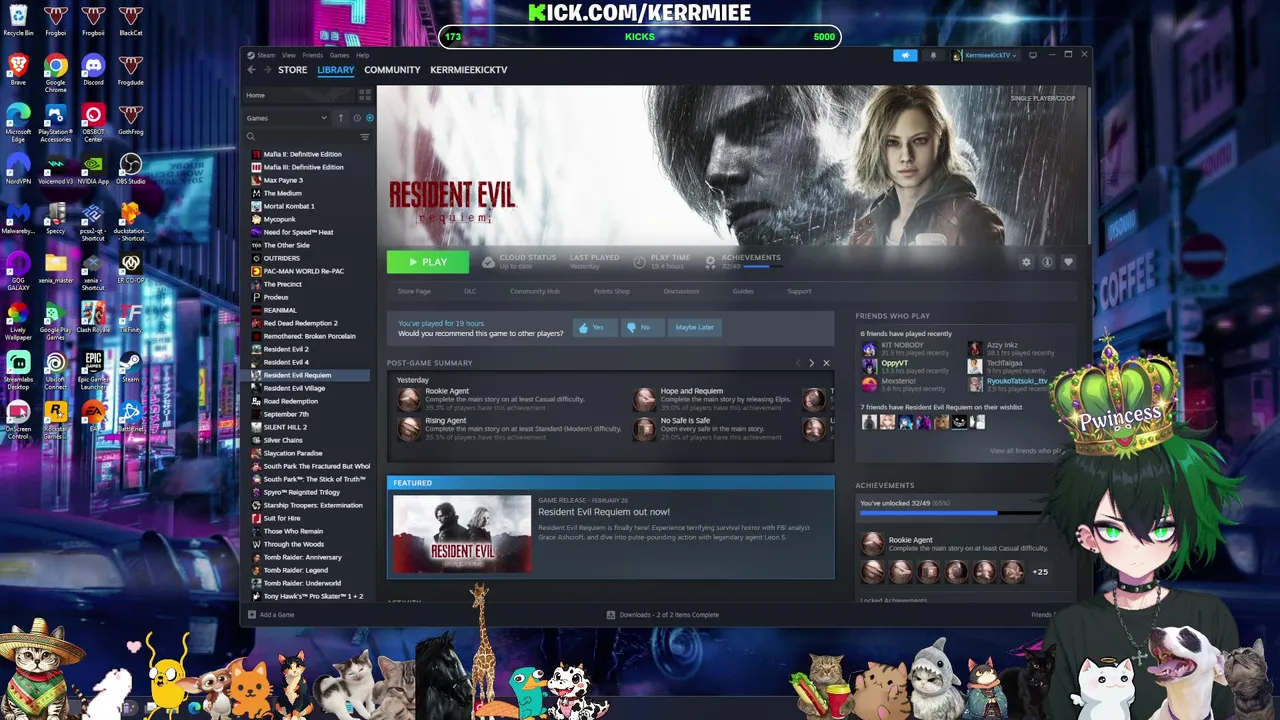
Task: Open the KermieeKickTV account dropdown
Action: [986, 55]
